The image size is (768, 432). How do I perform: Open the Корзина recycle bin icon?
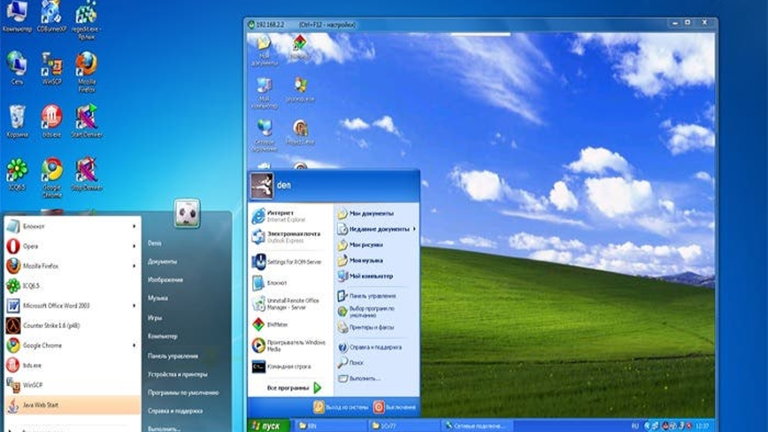17,121
